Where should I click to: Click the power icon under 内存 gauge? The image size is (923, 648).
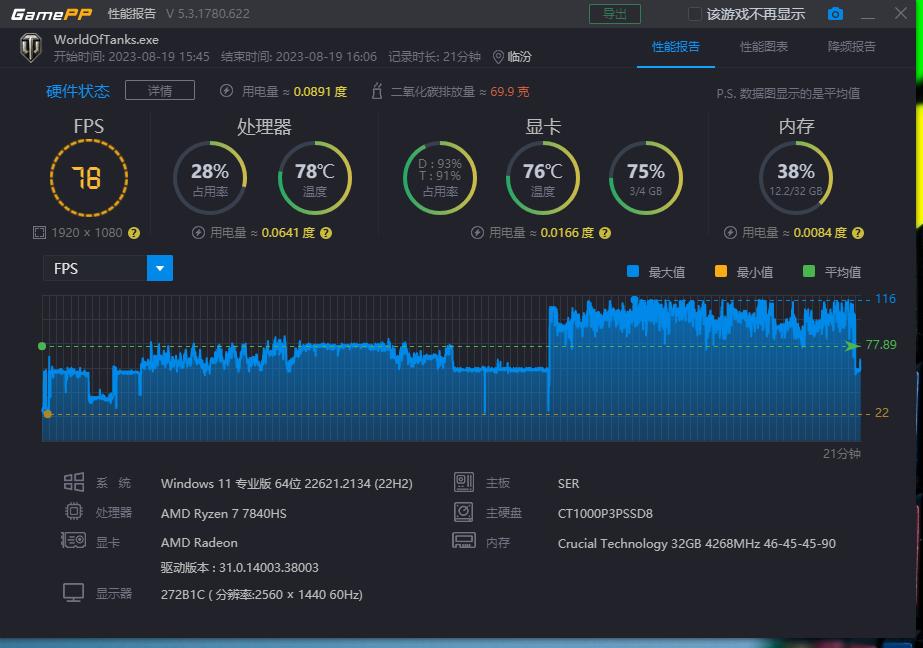point(730,232)
